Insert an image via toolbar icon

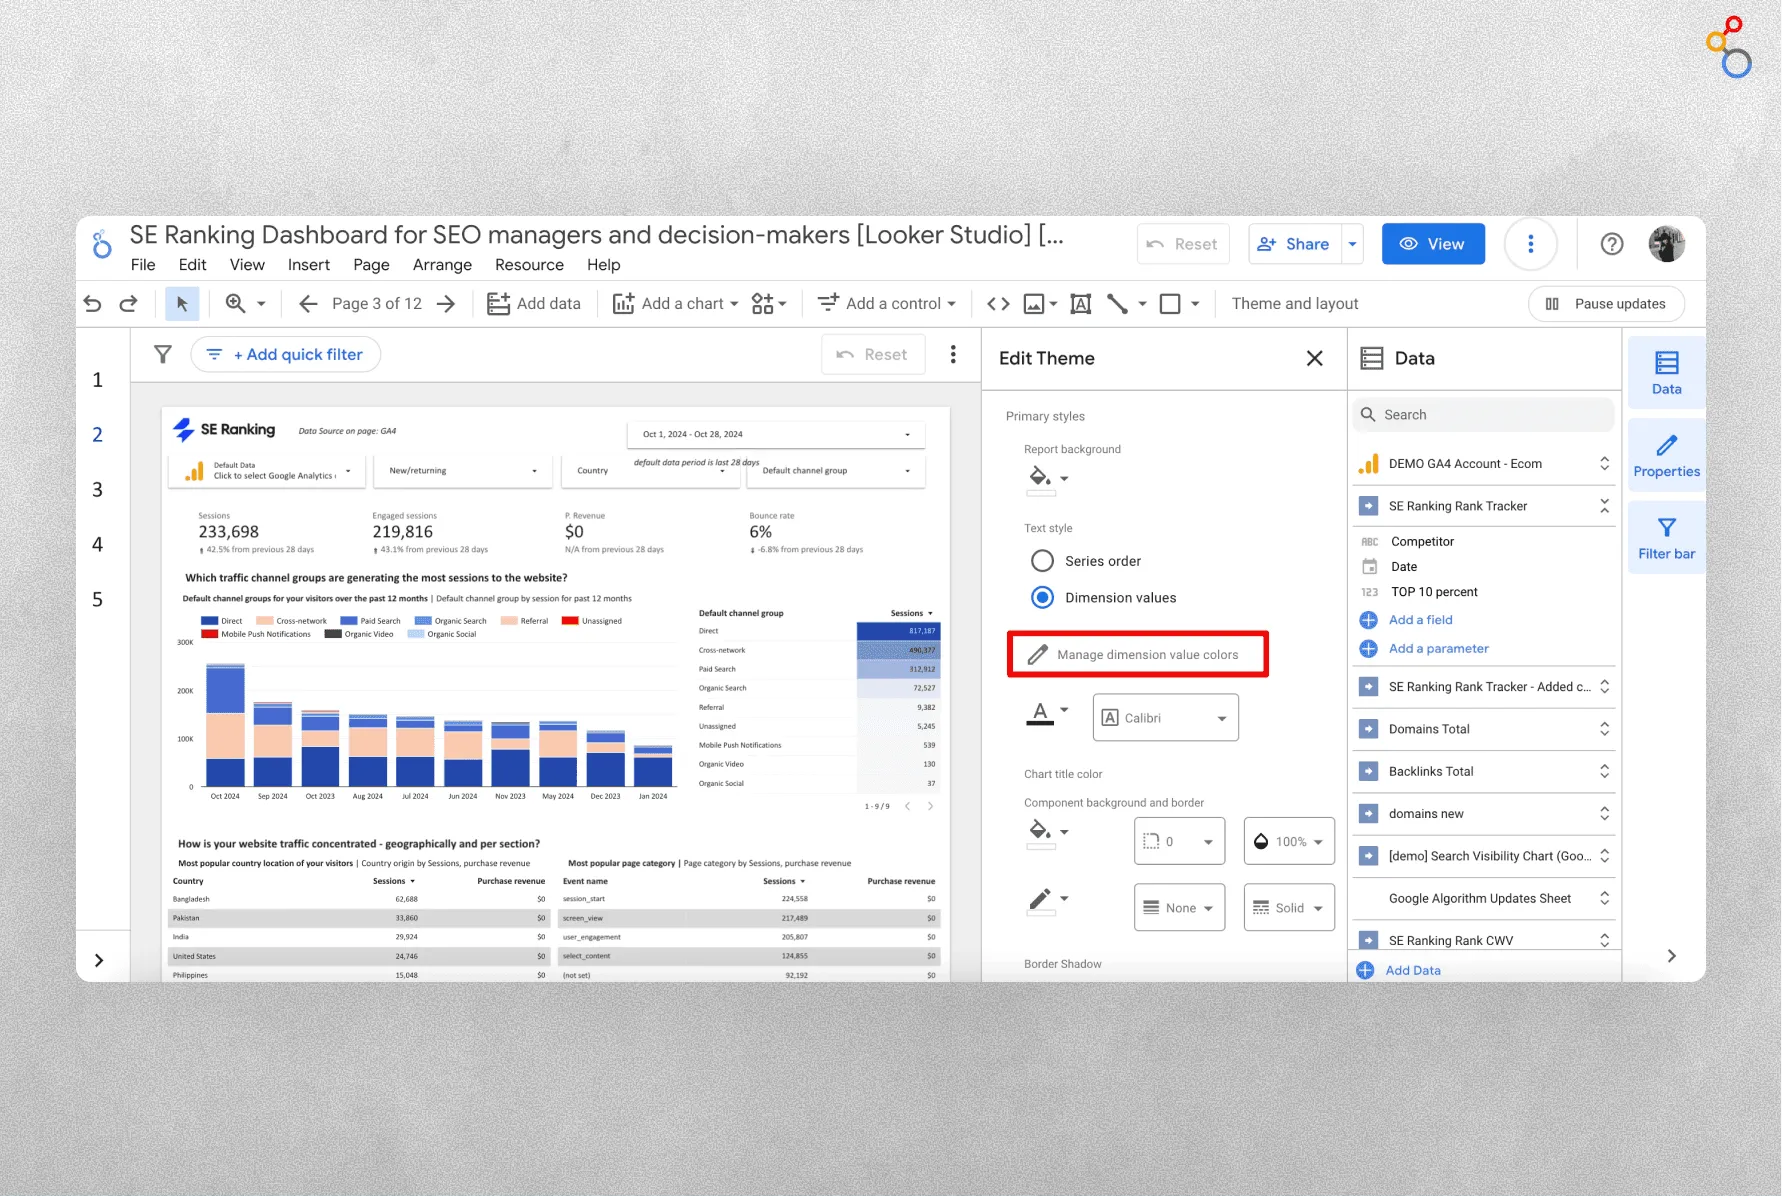pyautogui.click(x=1034, y=304)
